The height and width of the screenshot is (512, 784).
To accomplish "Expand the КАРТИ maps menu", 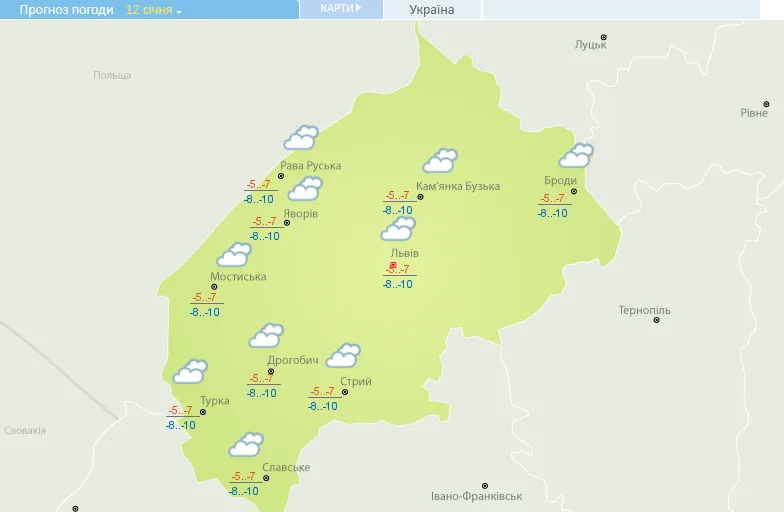I will 341,9.
